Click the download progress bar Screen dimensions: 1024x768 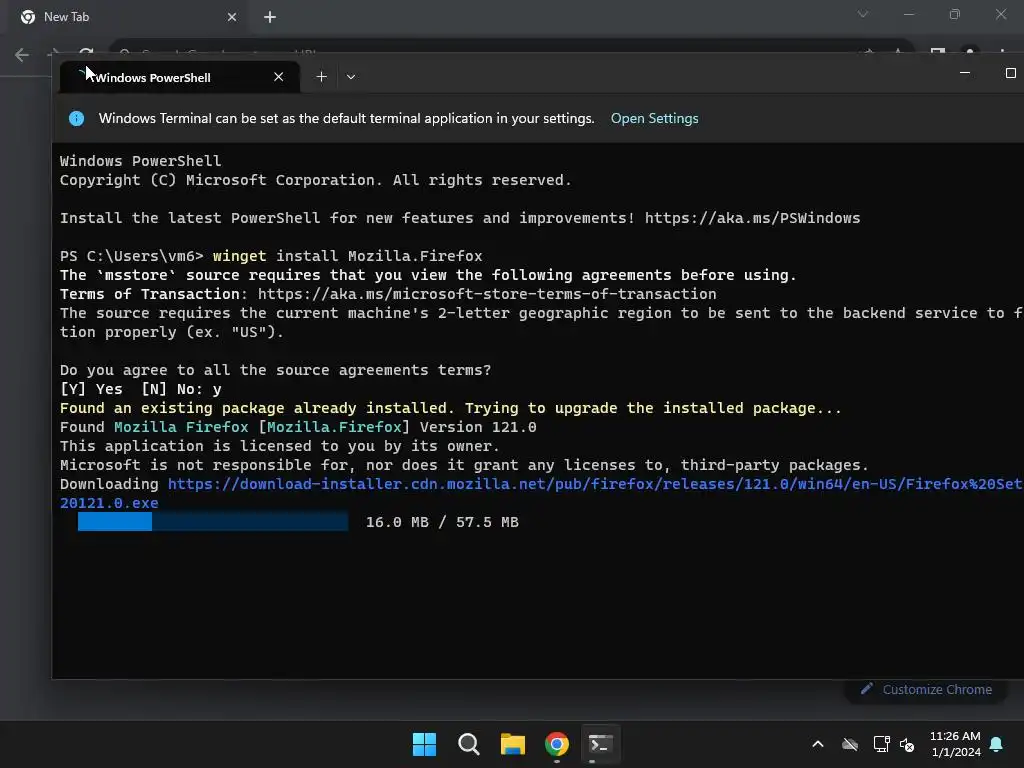click(x=213, y=522)
